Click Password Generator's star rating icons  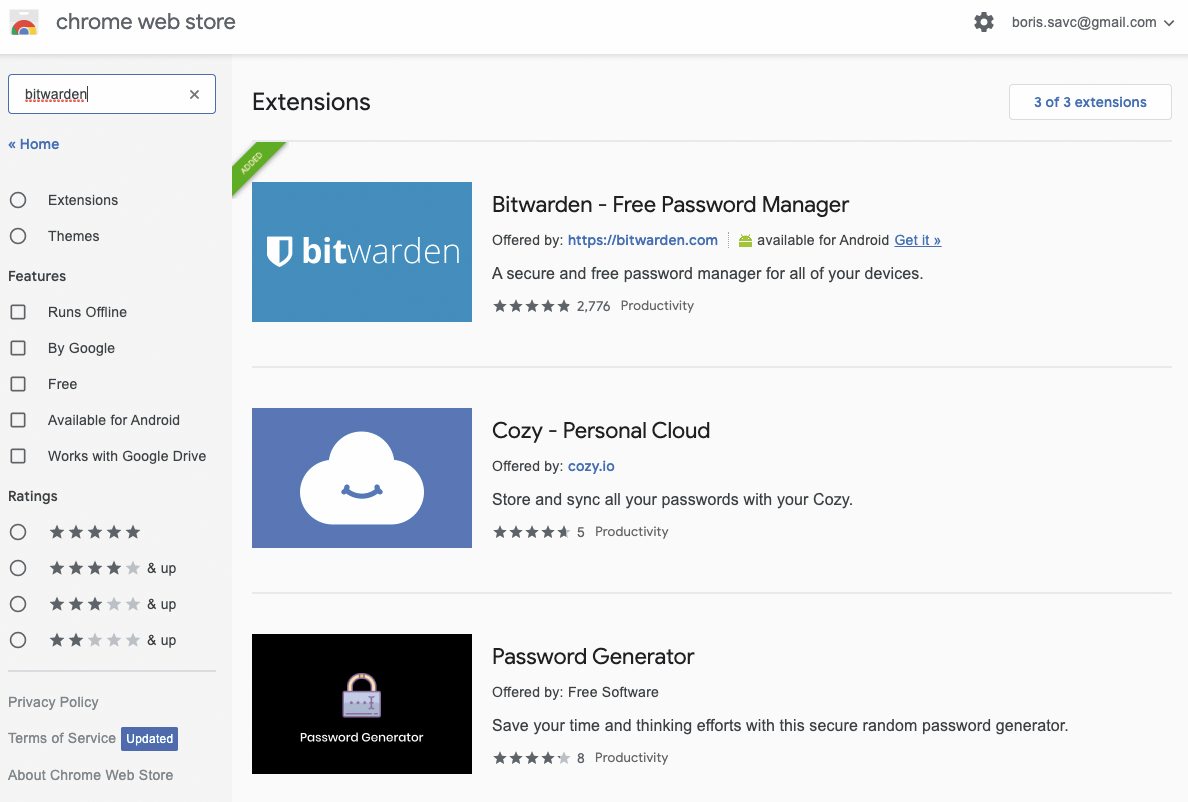[531, 757]
